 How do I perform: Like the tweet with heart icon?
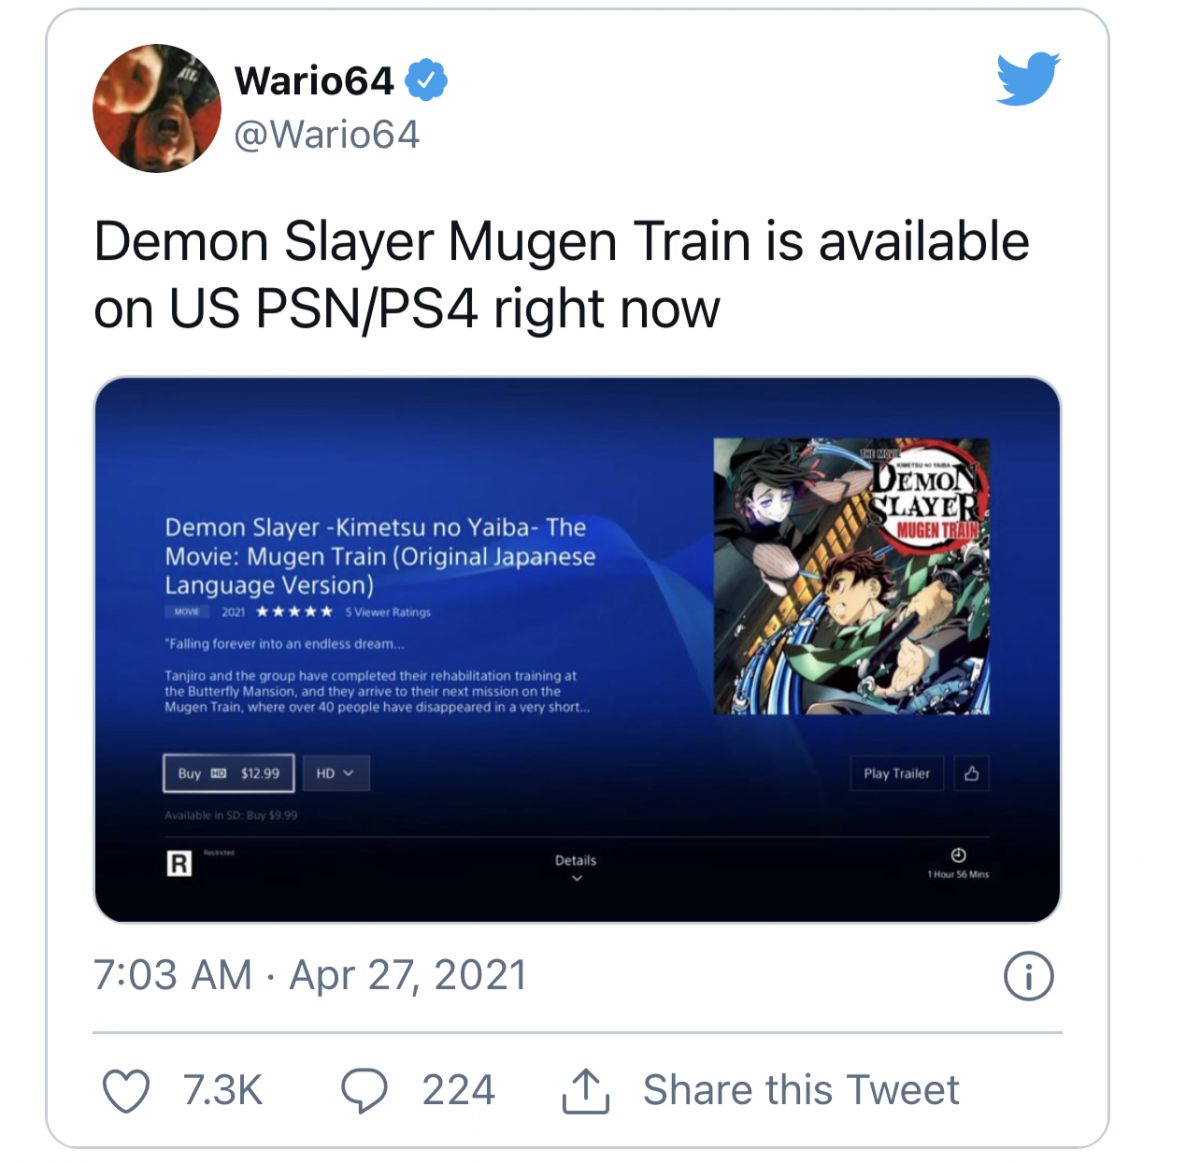click(127, 1091)
